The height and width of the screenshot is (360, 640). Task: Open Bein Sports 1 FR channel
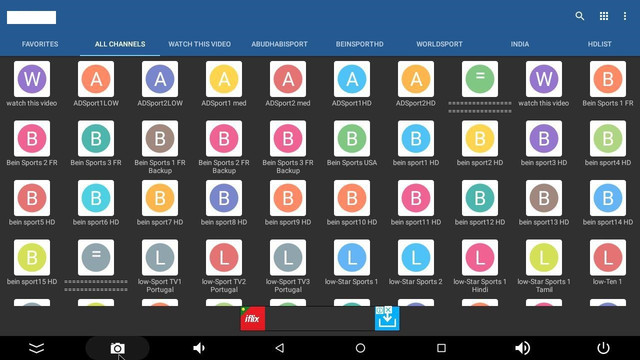[608, 79]
